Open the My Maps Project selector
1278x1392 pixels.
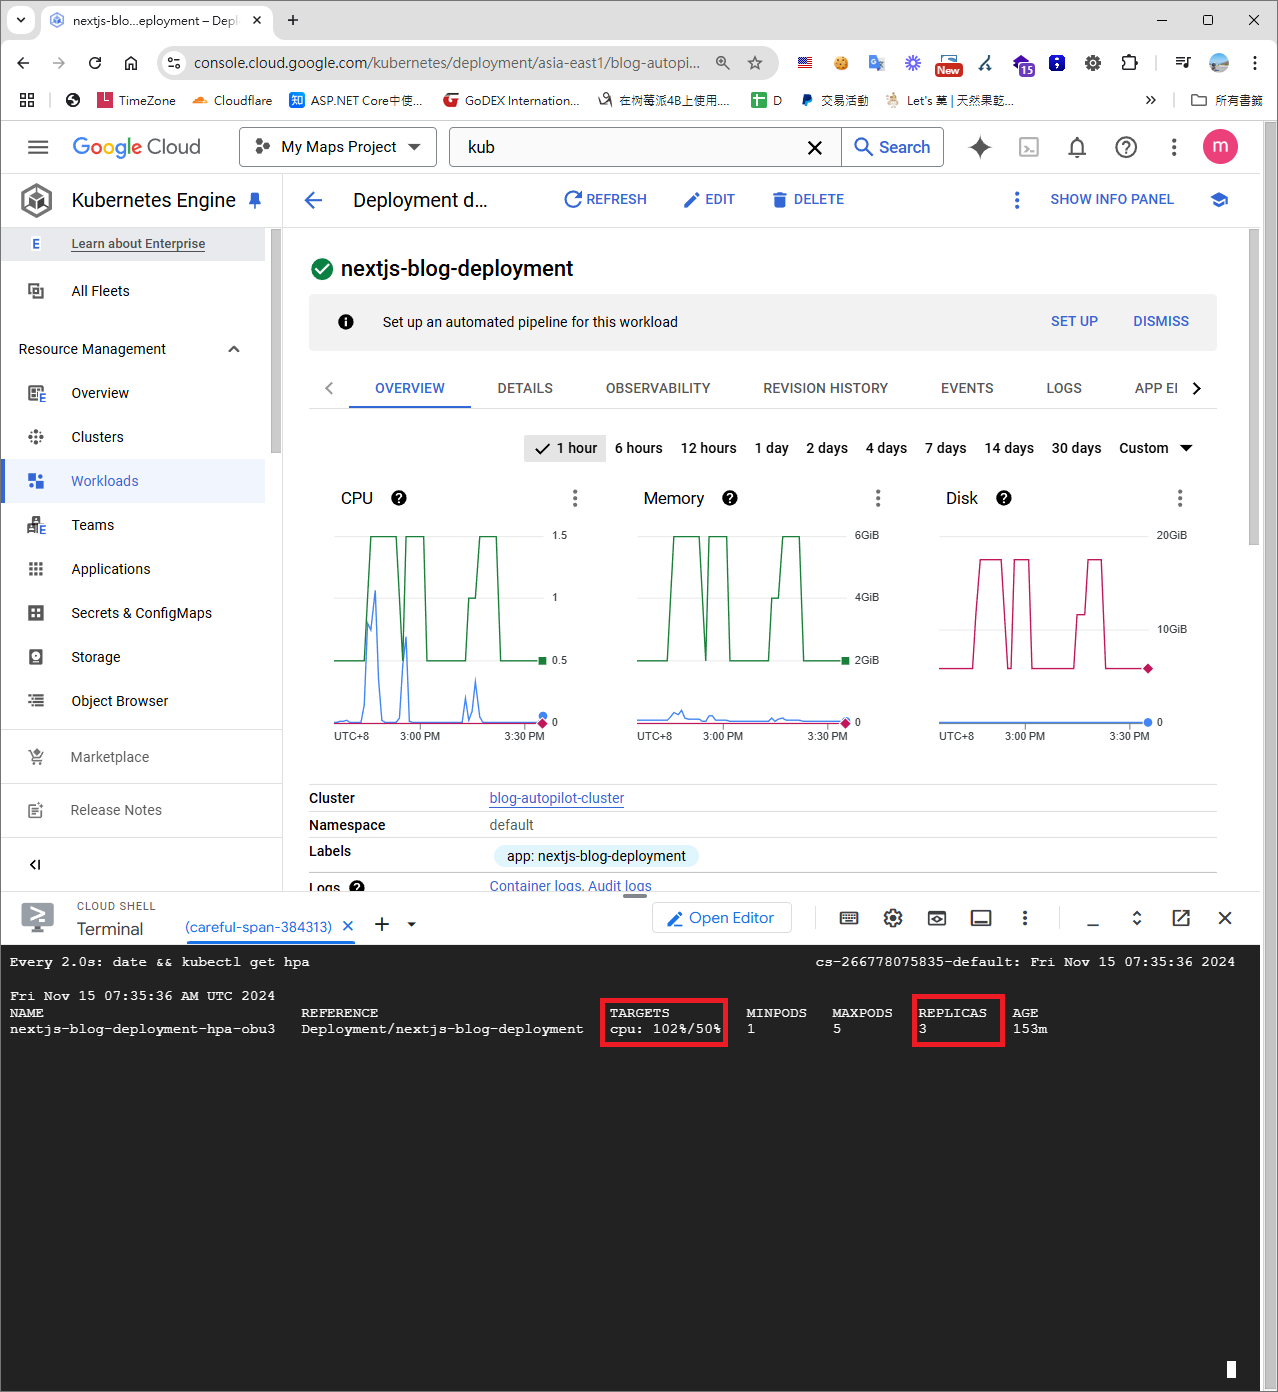[x=338, y=147]
